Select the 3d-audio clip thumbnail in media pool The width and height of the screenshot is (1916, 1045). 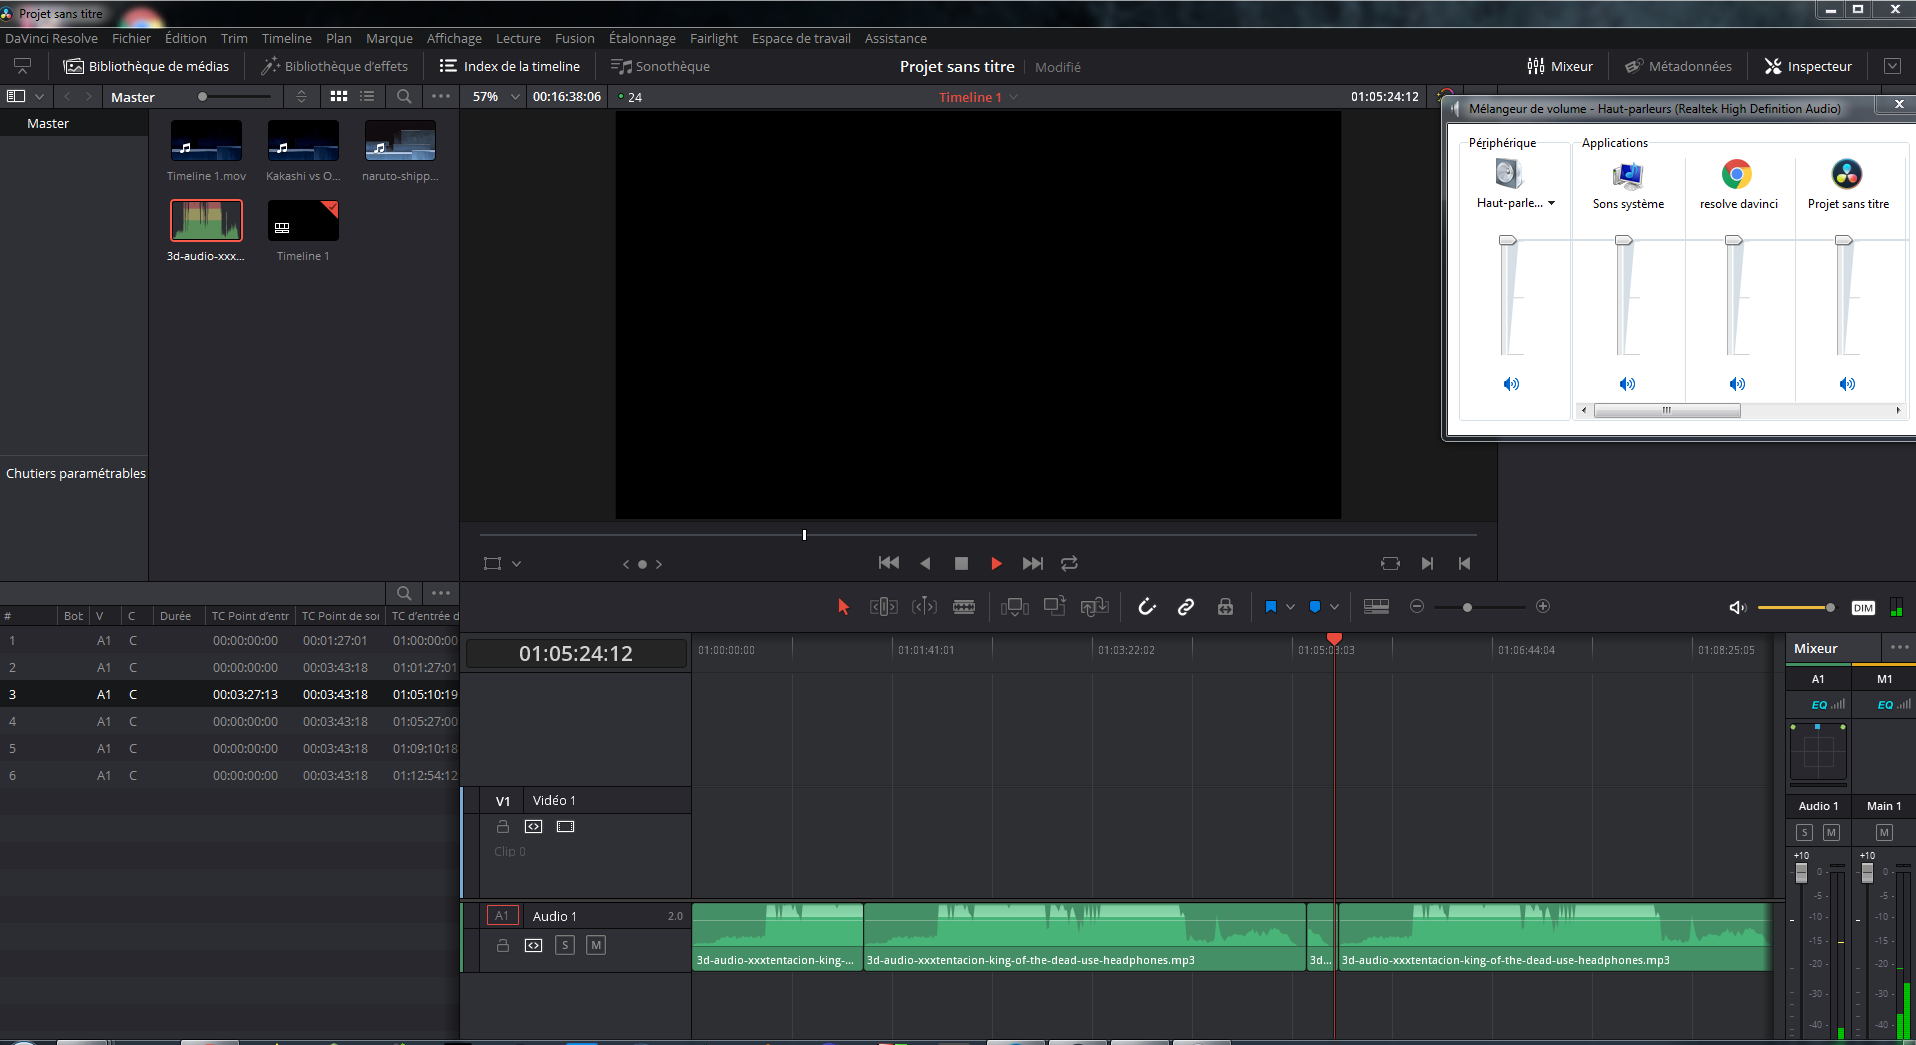pyautogui.click(x=206, y=220)
